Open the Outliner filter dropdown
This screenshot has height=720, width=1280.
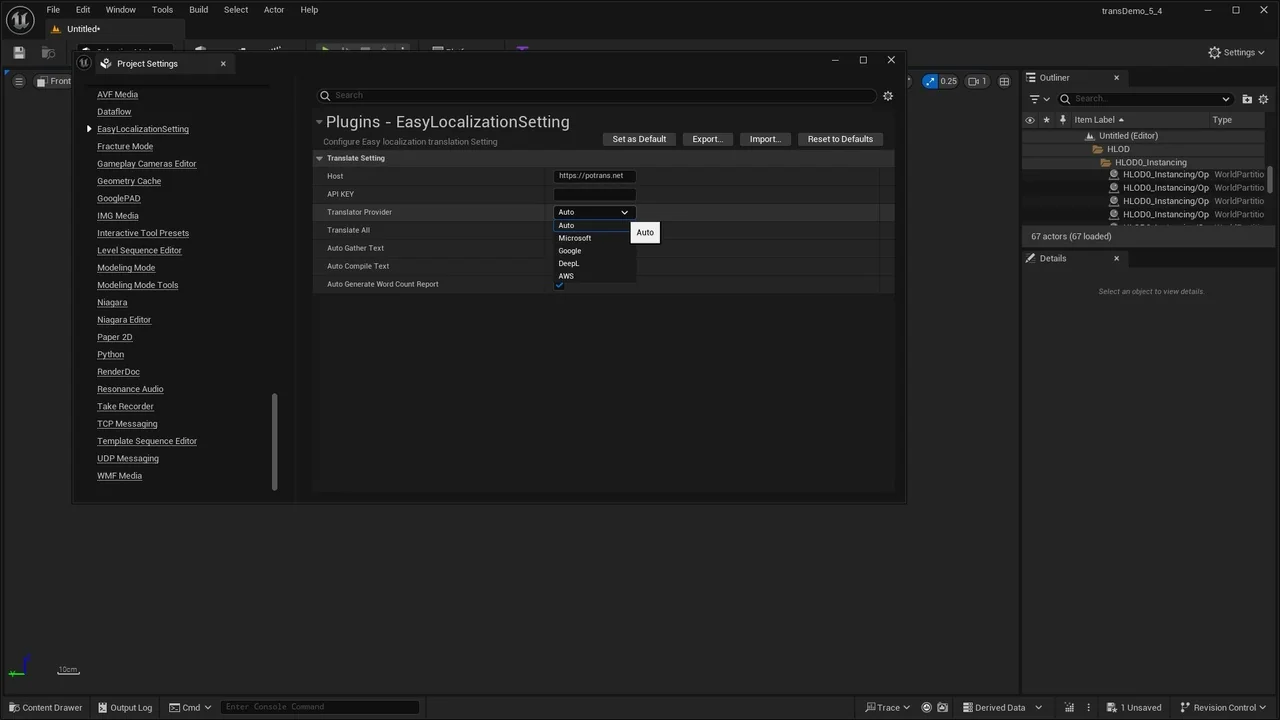click(x=1039, y=99)
